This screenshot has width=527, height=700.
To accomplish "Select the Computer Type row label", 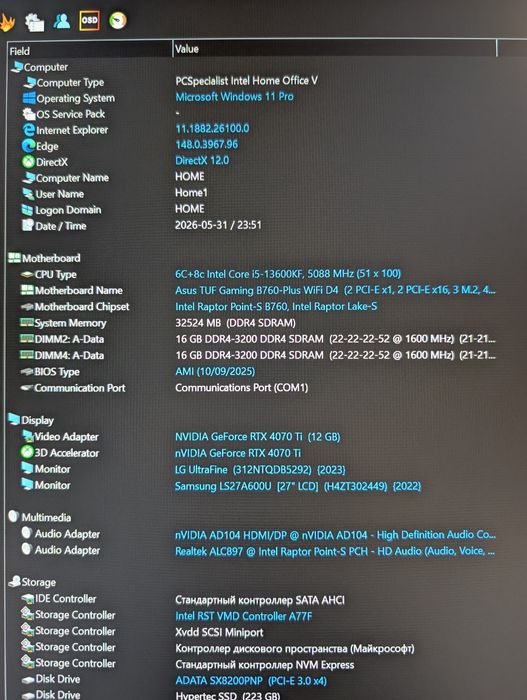I will [x=70, y=83].
